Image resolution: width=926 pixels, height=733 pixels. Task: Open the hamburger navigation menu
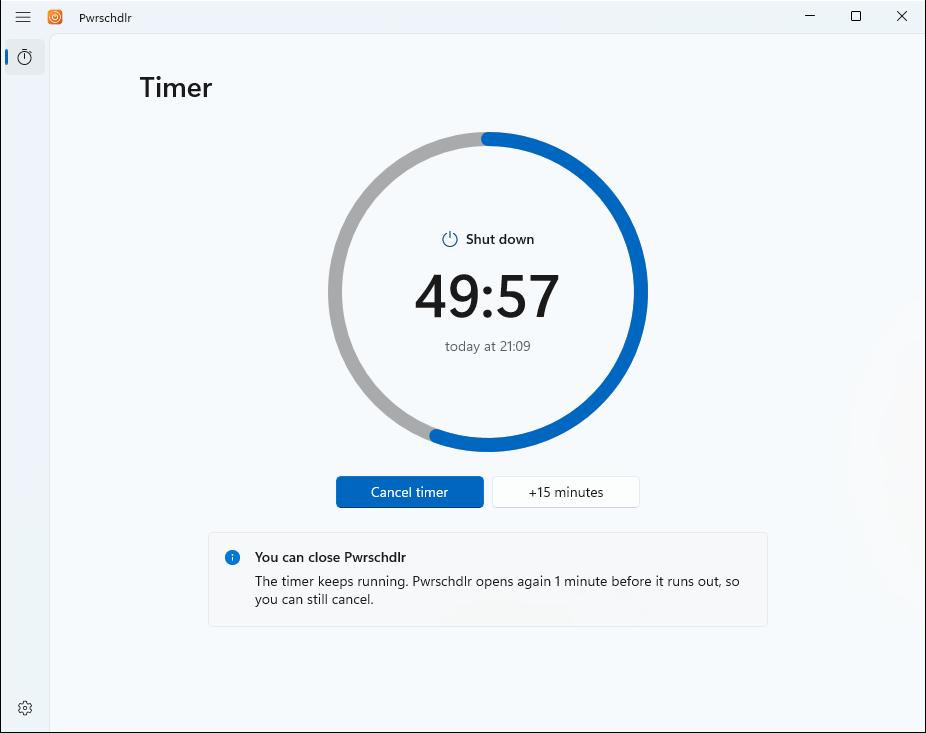23,17
